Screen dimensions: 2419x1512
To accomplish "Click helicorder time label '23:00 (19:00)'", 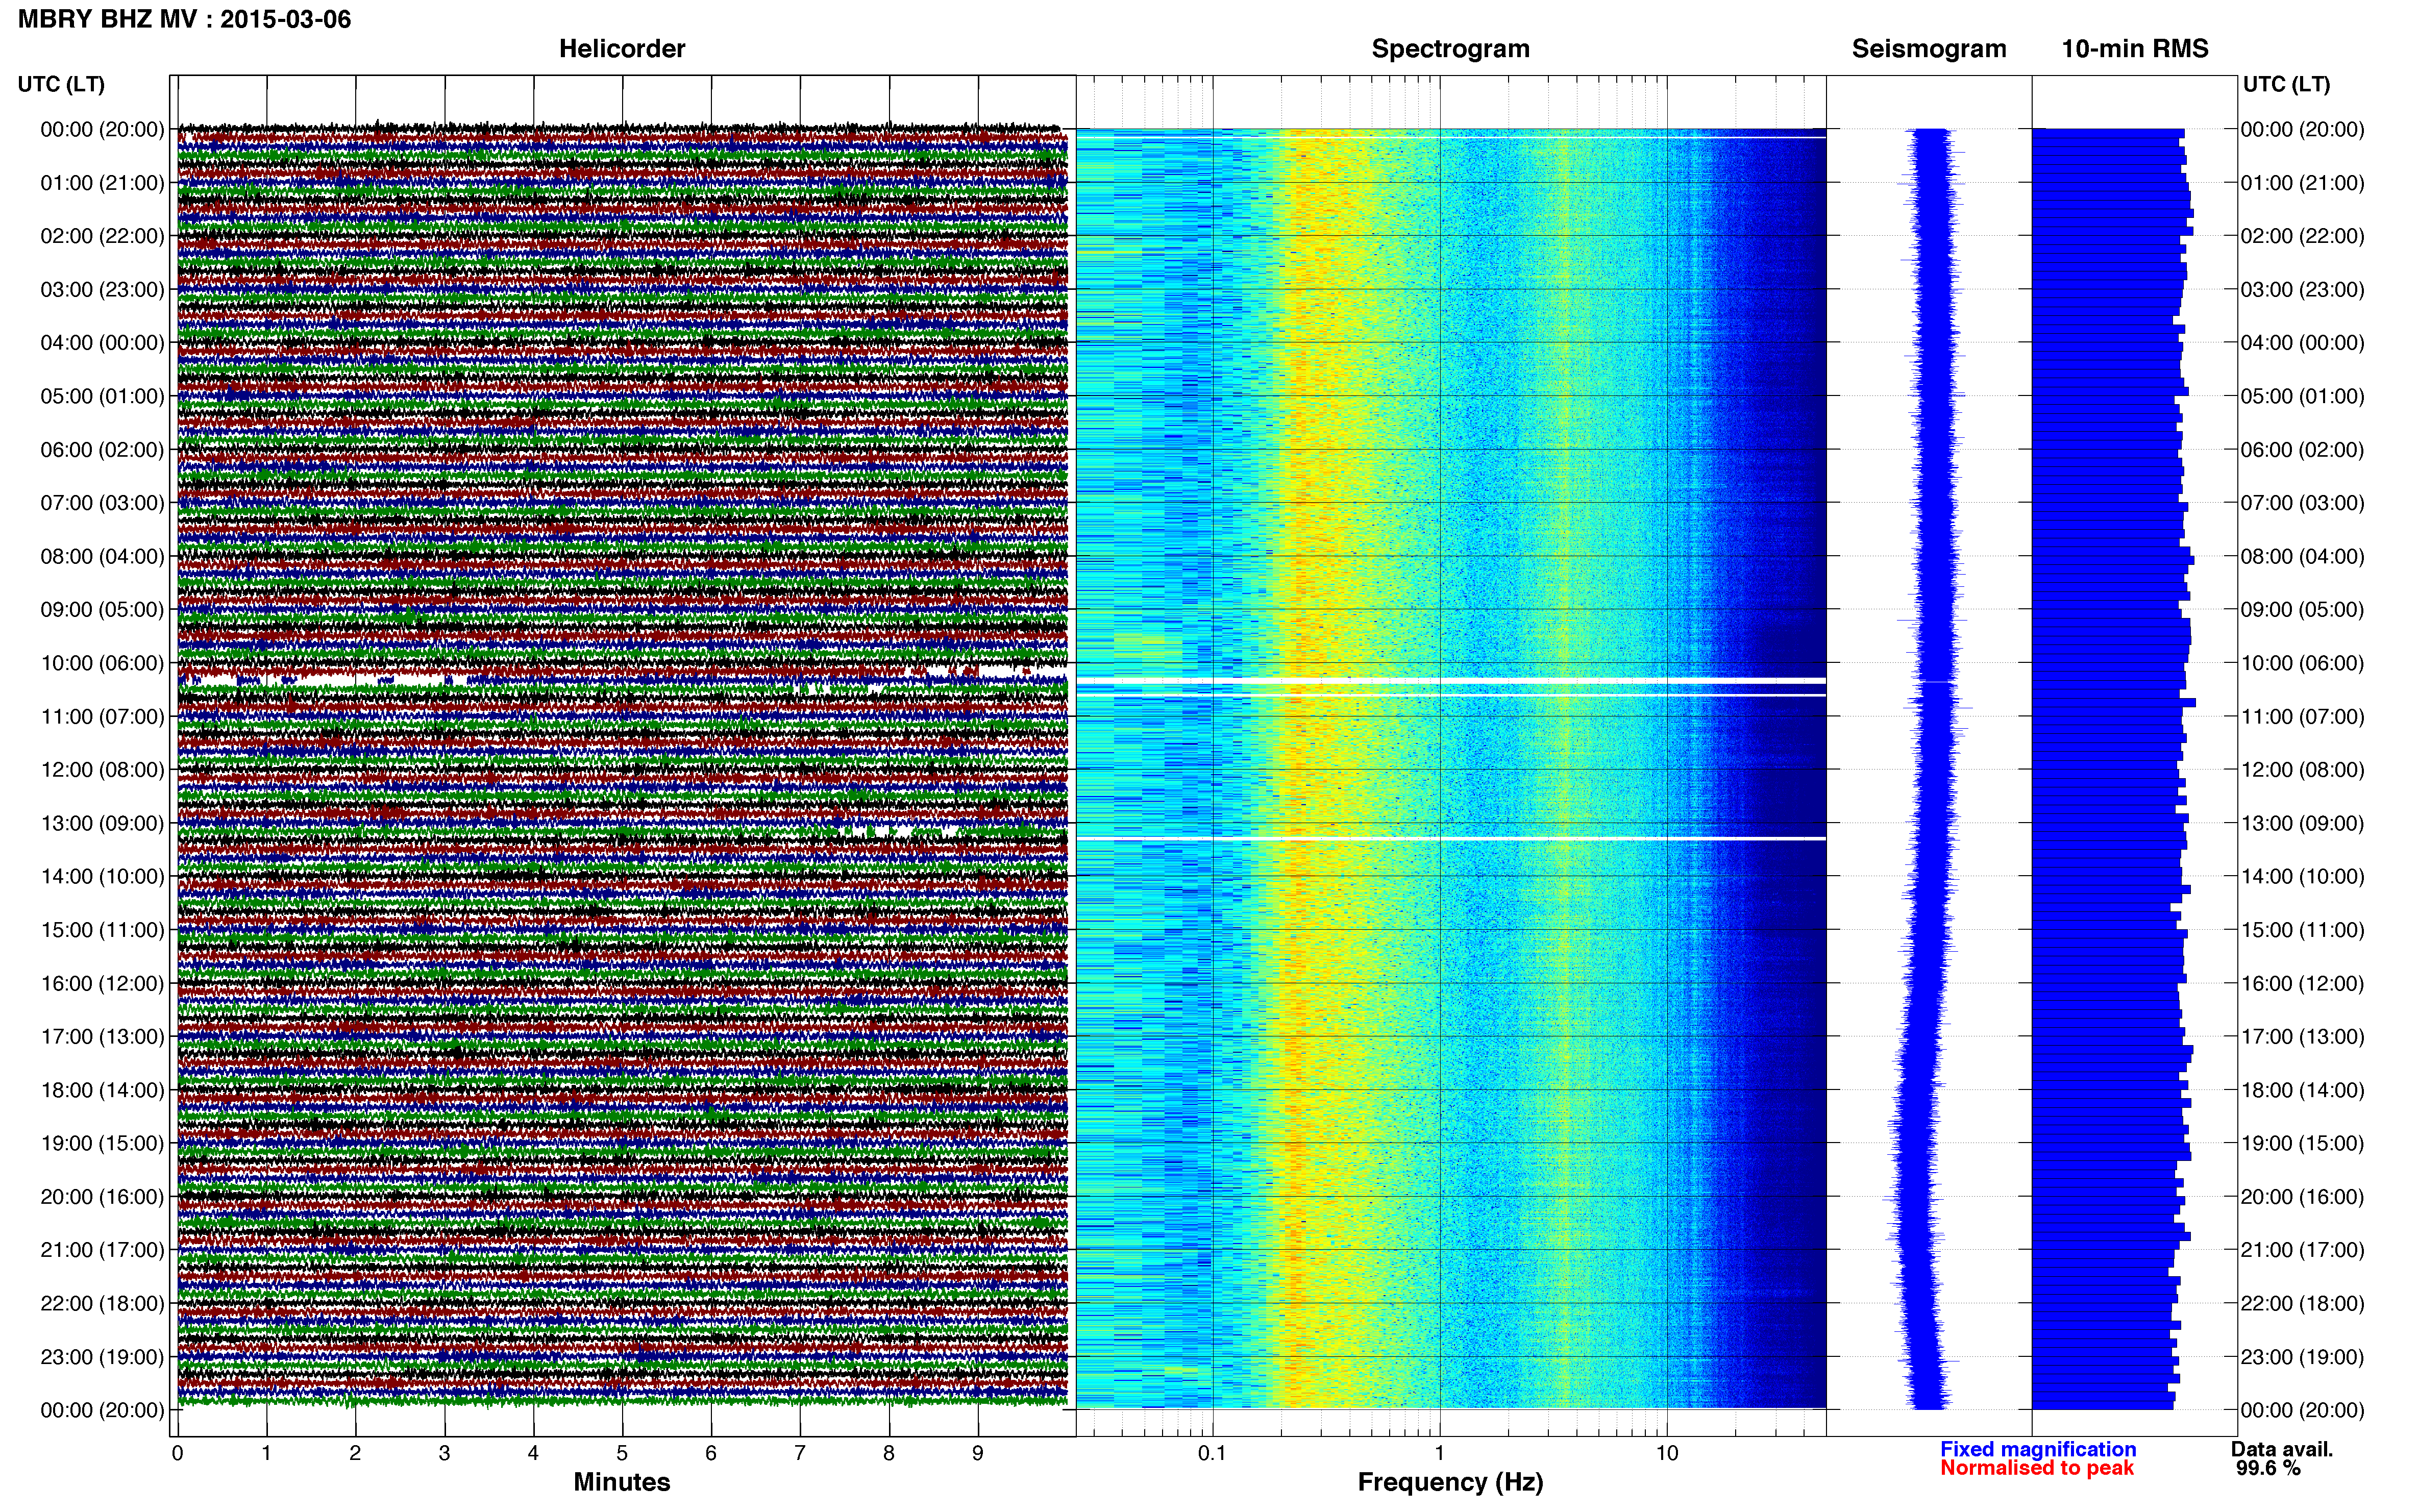I will click(102, 1357).
